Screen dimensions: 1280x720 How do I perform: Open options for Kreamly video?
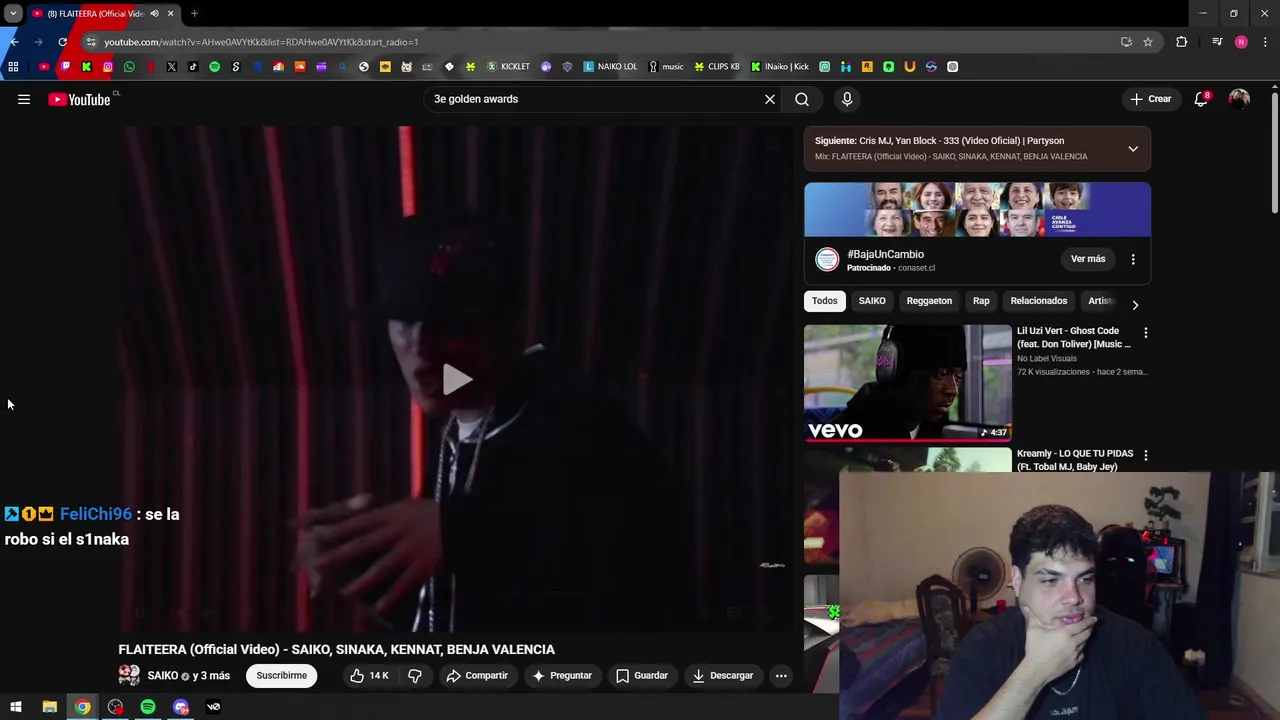[x=1146, y=455]
